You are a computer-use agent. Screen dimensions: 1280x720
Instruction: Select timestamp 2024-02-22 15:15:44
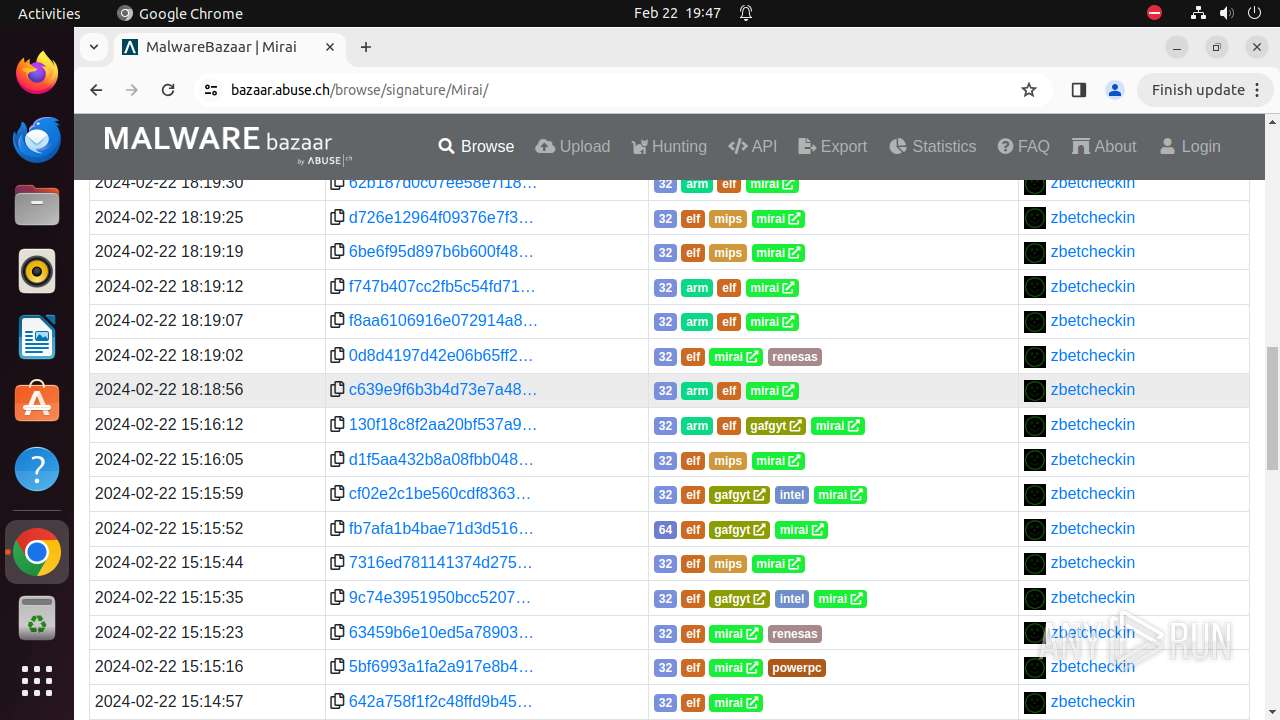coord(169,563)
